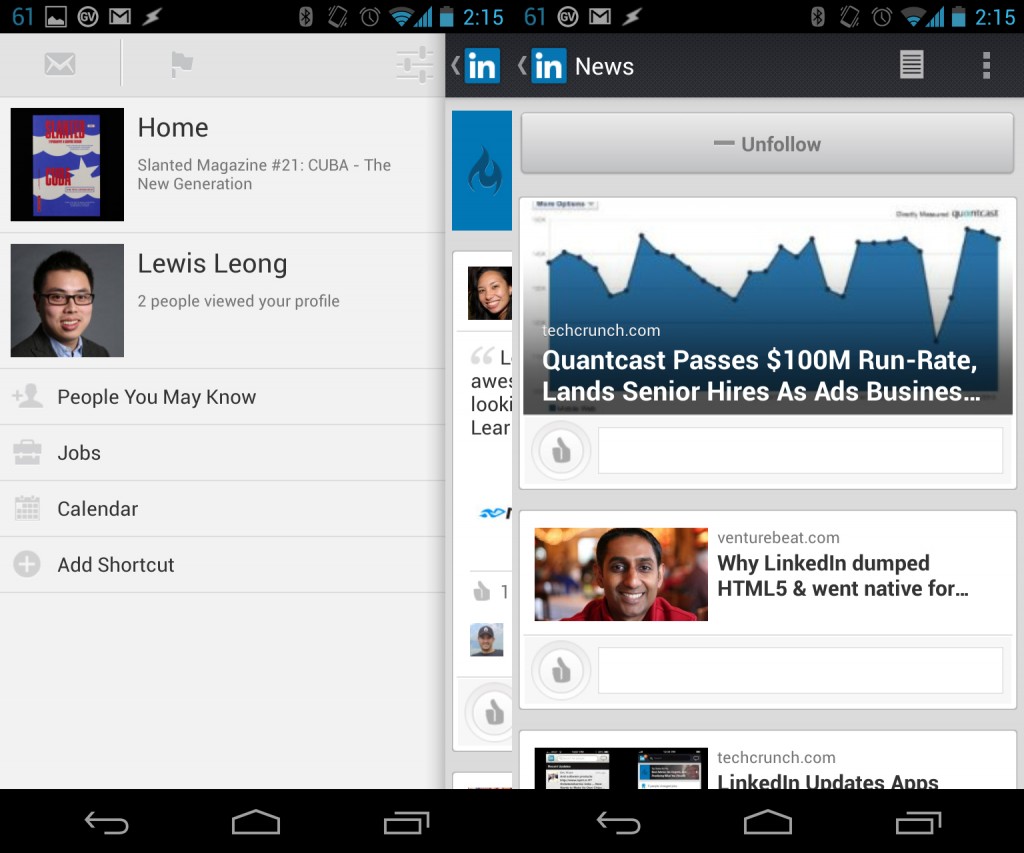Open the filter settings icon
The width and height of the screenshot is (1024, 853).
point(414,64)
